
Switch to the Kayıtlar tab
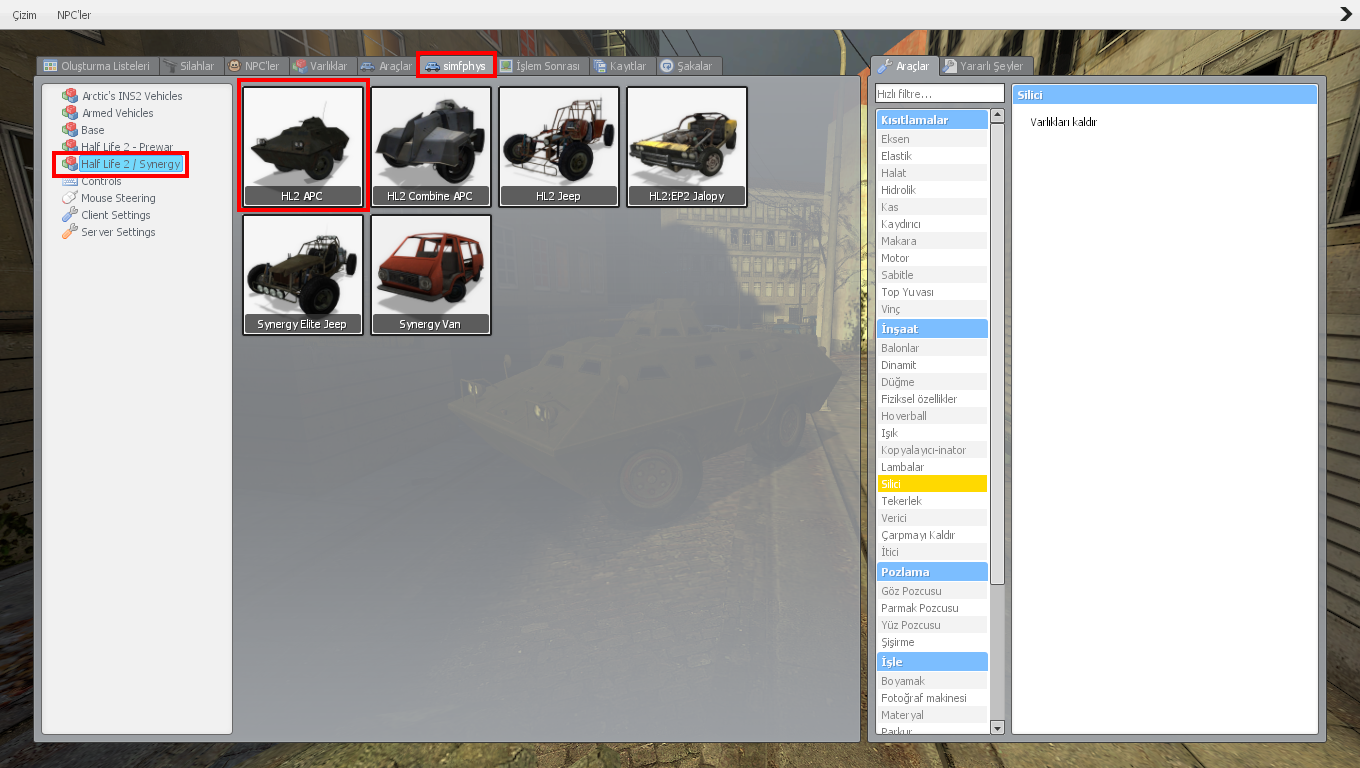pos(621,66)
